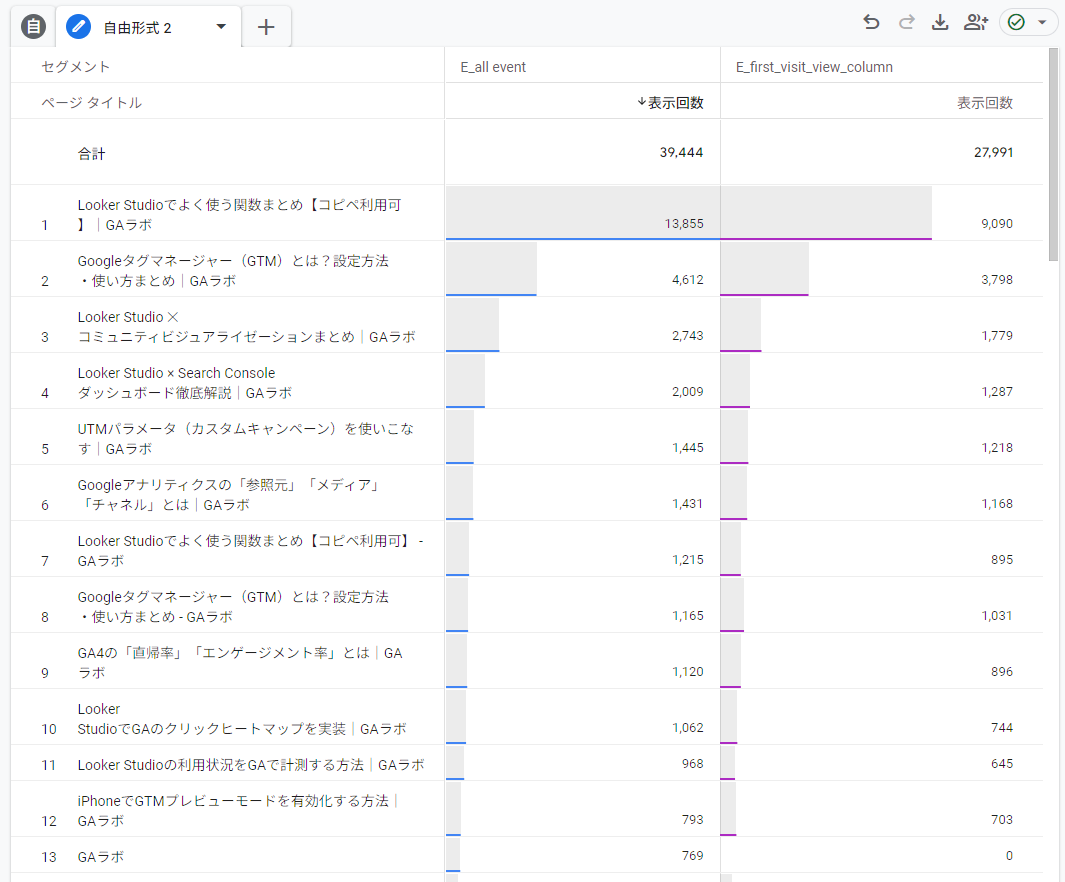Click the value 1,287
This screenshot has height=882, width=1065.
pyautogui.click(x=996, y=392)
